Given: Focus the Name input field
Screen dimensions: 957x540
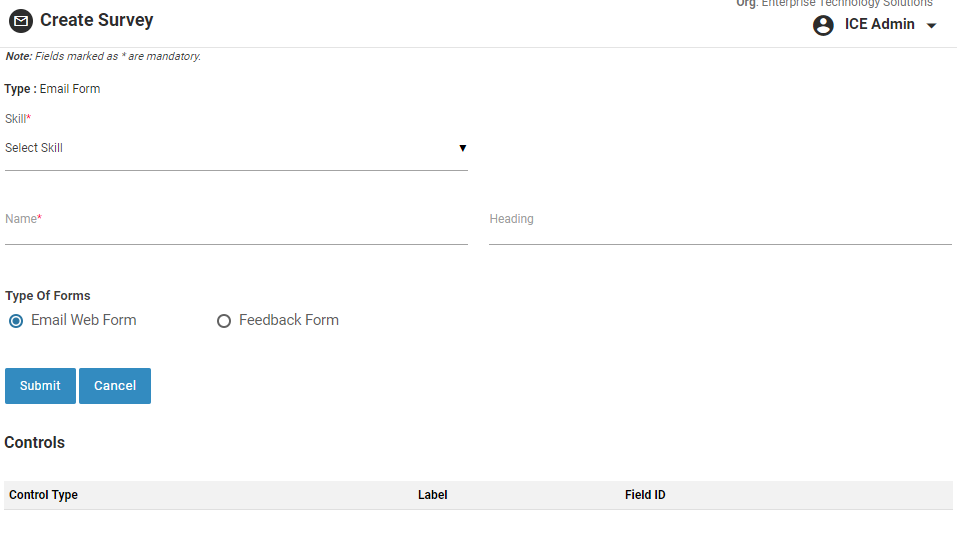Looking at the screenshot, I should pos(236,230).
